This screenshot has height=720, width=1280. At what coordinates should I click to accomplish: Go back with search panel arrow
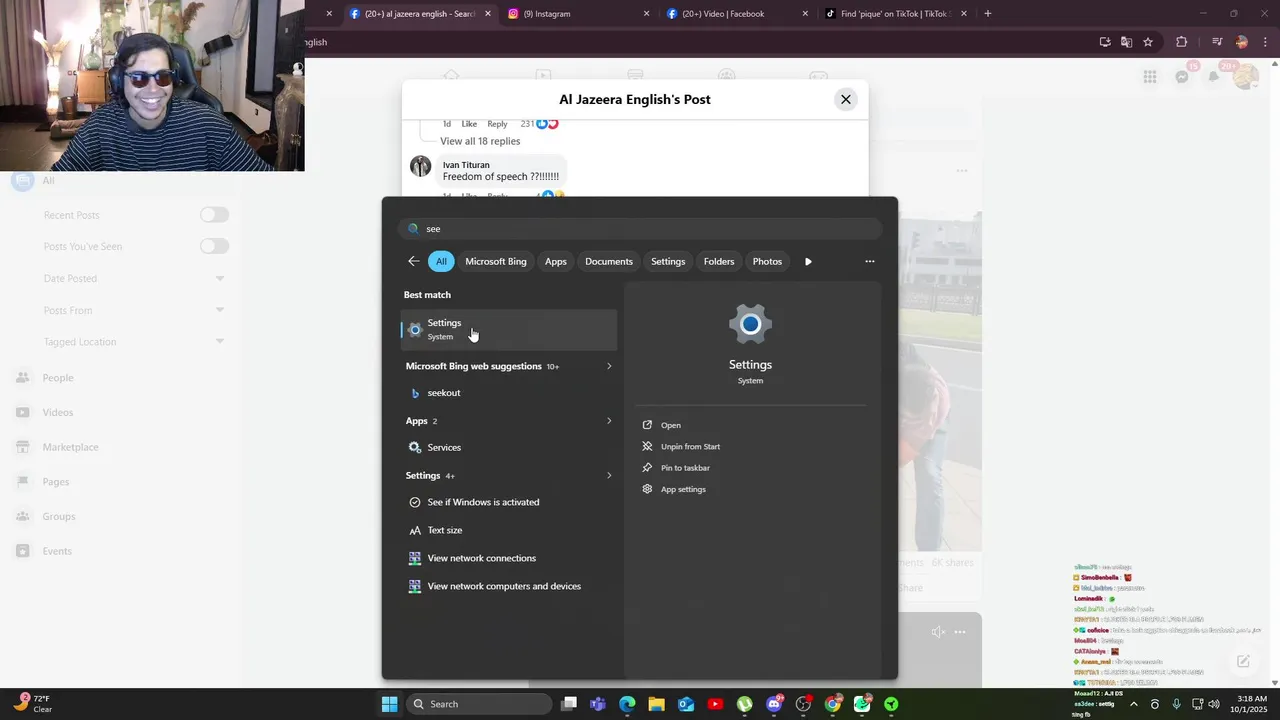point(414,261)
